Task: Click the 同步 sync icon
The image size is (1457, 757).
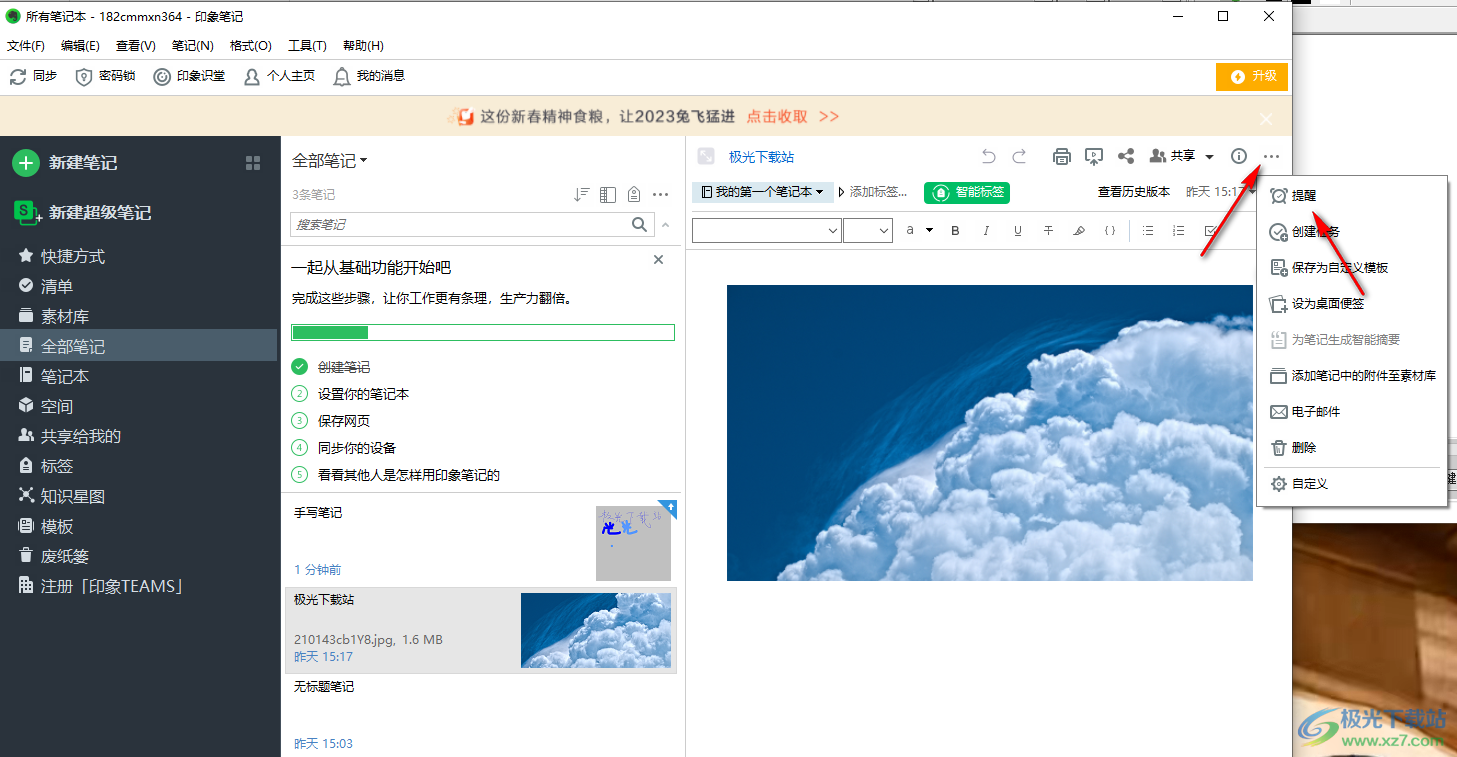Action: click(x=18, y=76)
